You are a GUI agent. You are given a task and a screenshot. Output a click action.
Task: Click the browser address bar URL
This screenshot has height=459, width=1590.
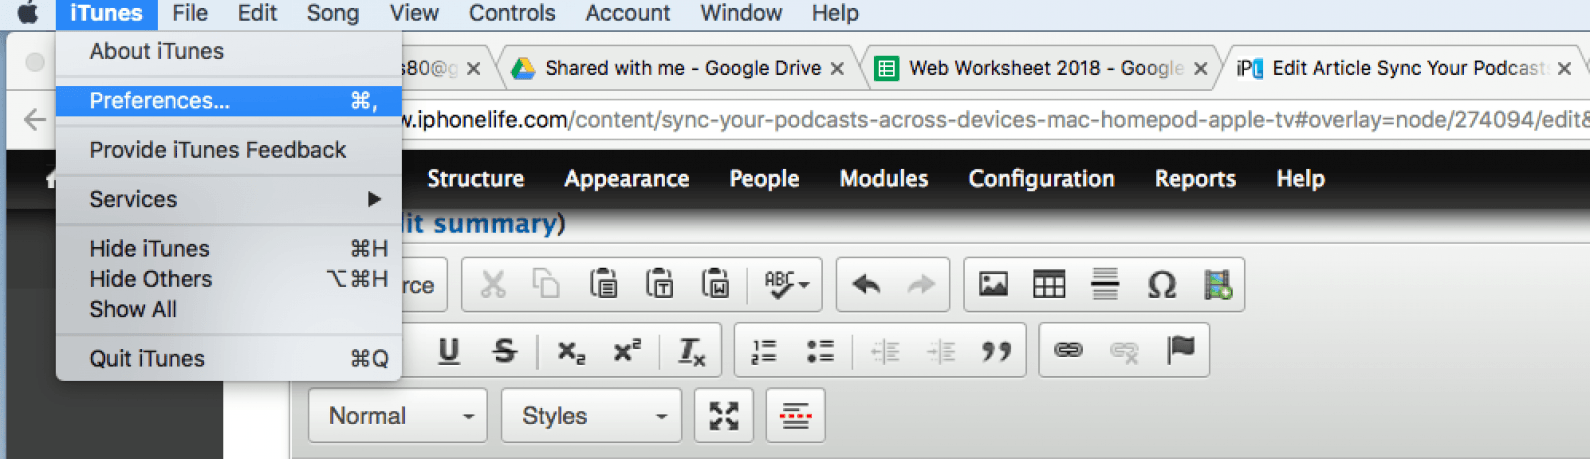tap(995, 120)
